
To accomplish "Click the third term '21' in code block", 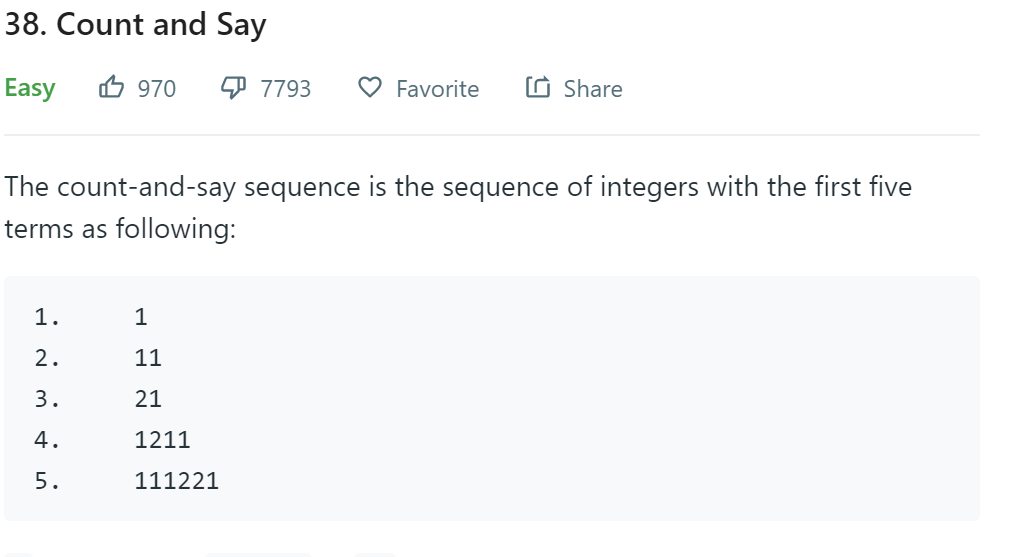I will pos(148,399).
